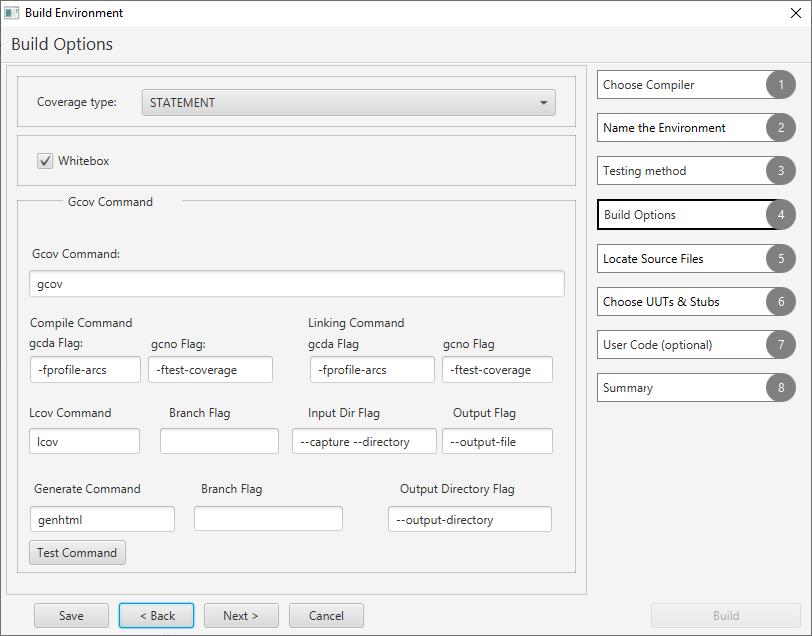The height and width of the screenshot is (636, 812).
Task: Click the "Gcov Command:" label above gcov field
Action: [x=76, y=254]
